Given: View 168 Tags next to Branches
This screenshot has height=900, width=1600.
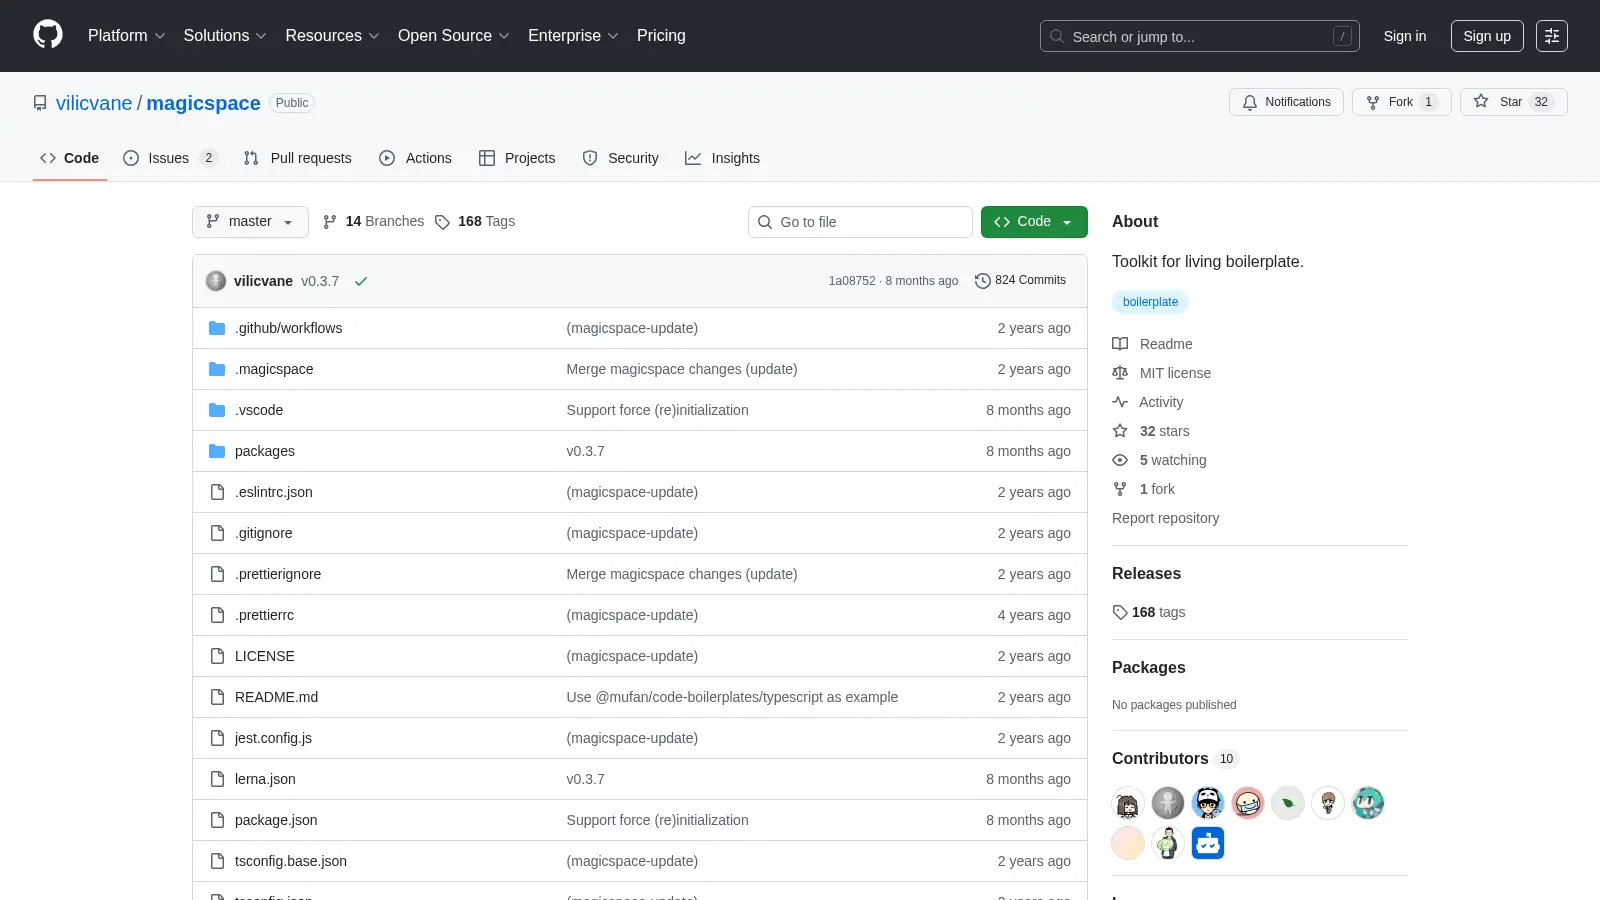Looking at the screenshot, I should click(475, 222).
